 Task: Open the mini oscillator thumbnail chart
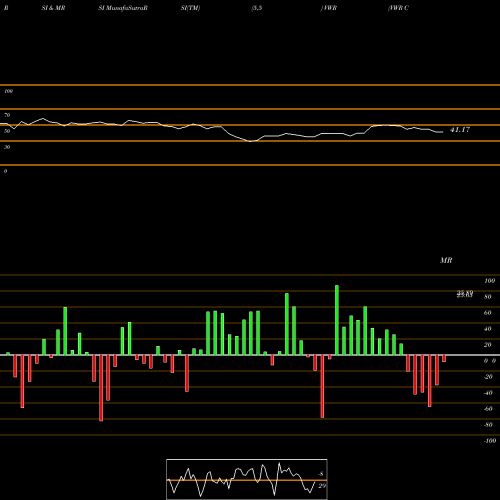click(x=247, y=479)
